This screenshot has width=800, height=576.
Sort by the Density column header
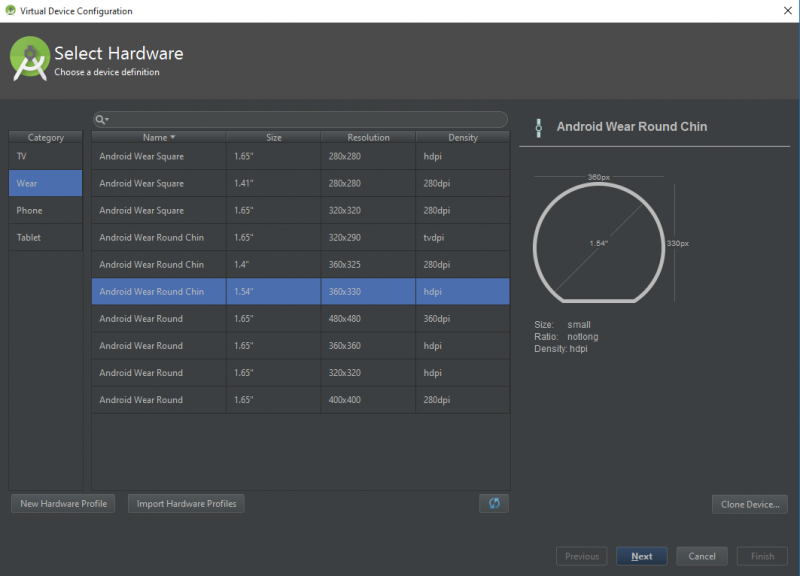point(462,137)
